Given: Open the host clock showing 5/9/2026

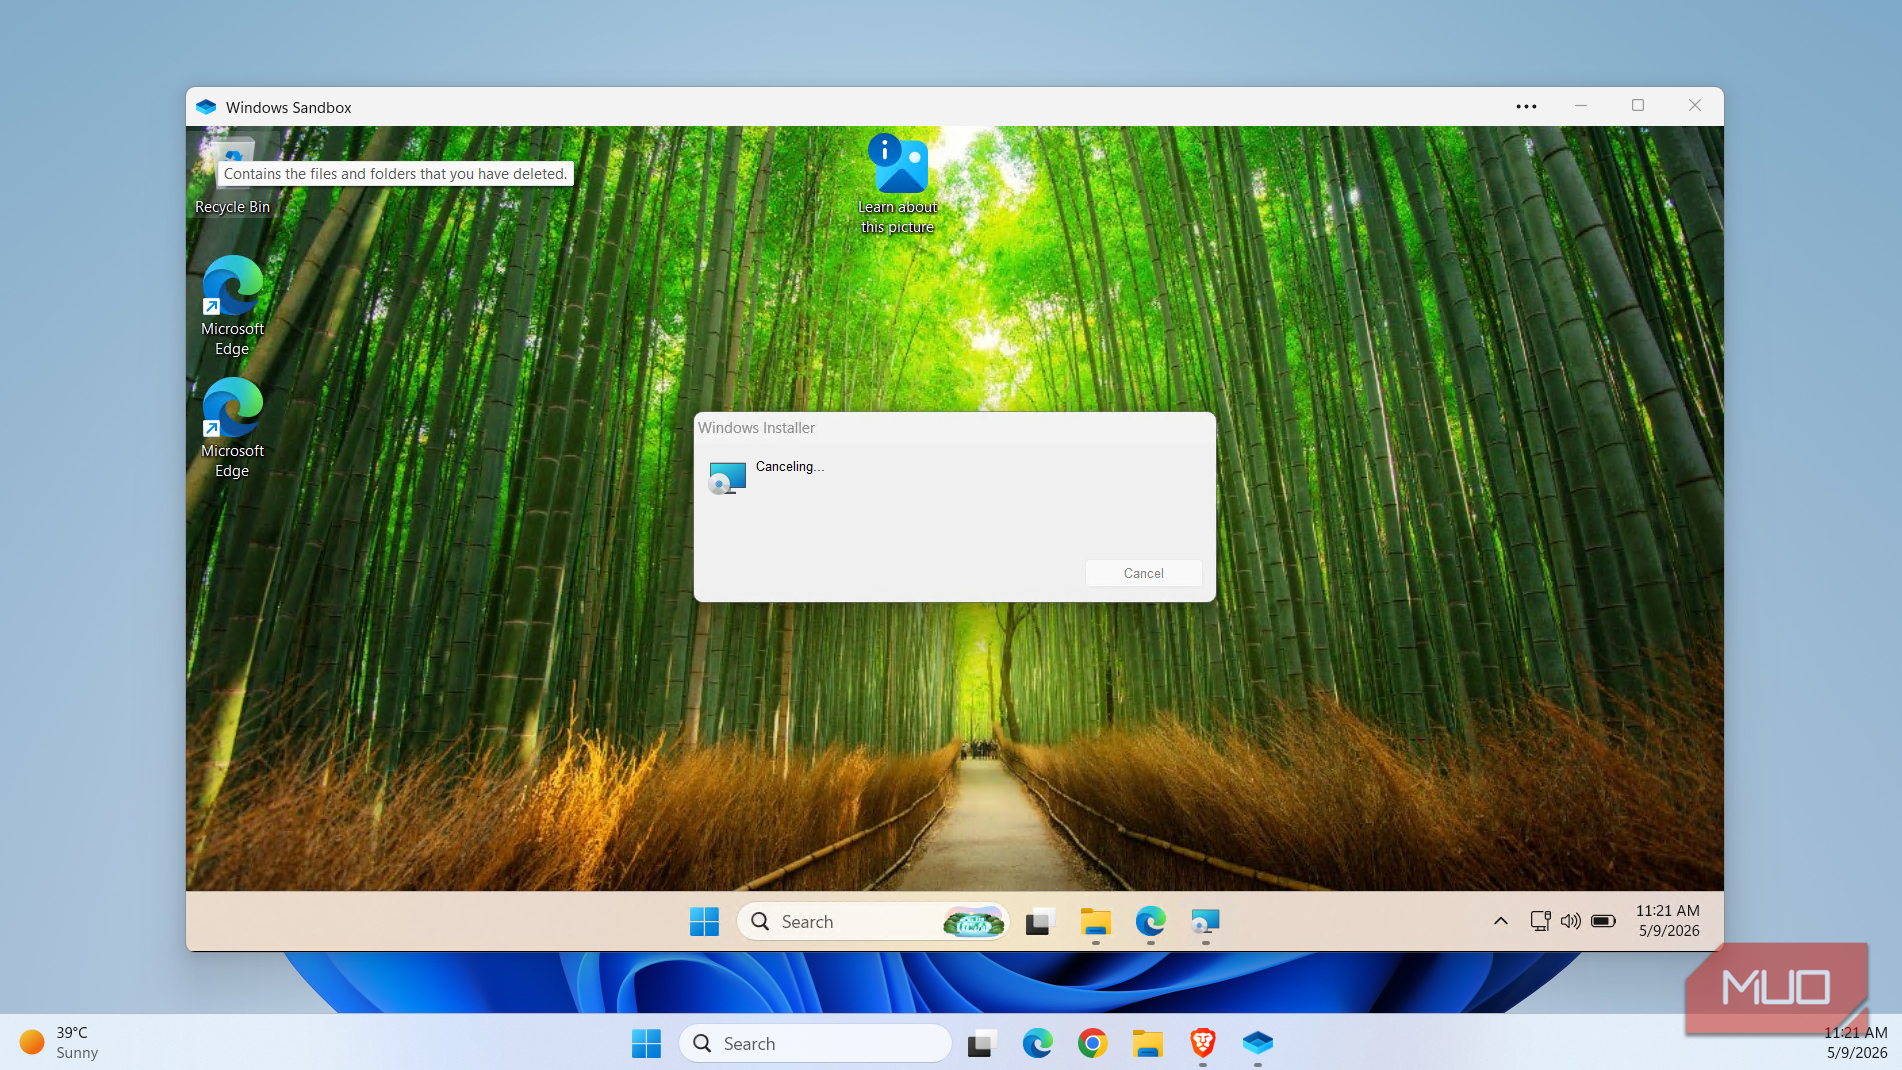Looking at the screenshot, I should pos(1856,1042).
